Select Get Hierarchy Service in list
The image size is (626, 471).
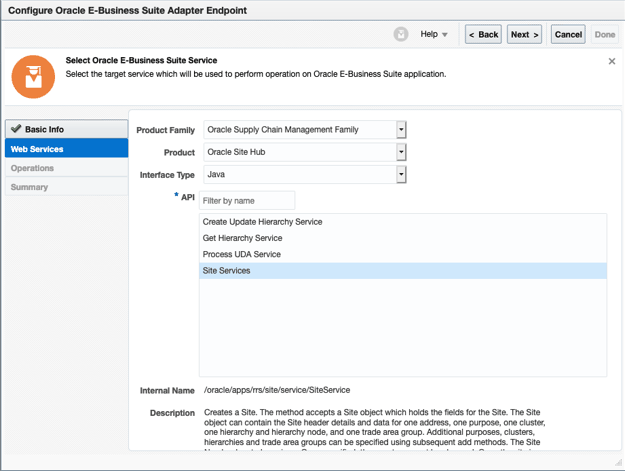[242, 238]
